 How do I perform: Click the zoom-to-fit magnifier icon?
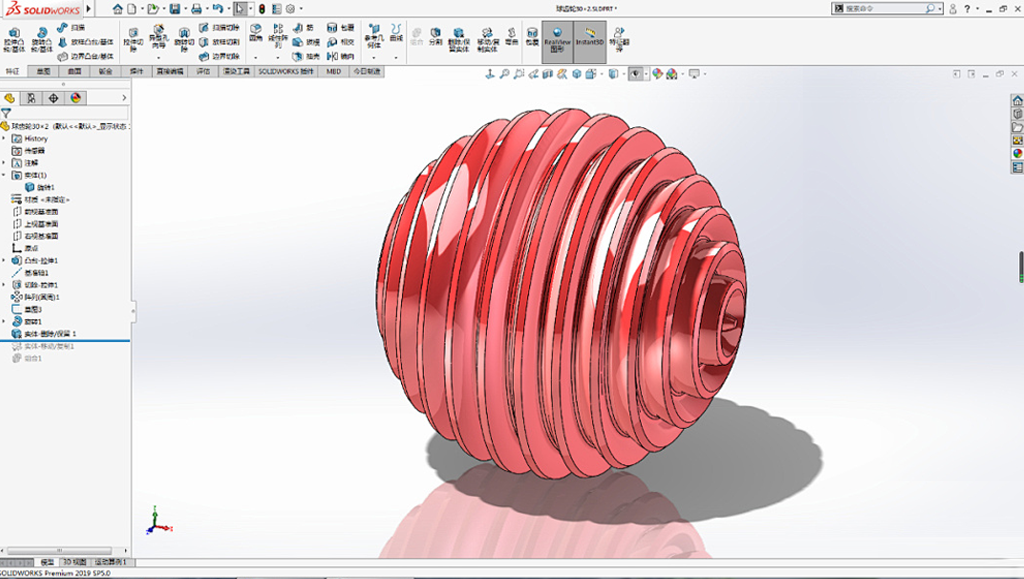(x=505, y=74)
